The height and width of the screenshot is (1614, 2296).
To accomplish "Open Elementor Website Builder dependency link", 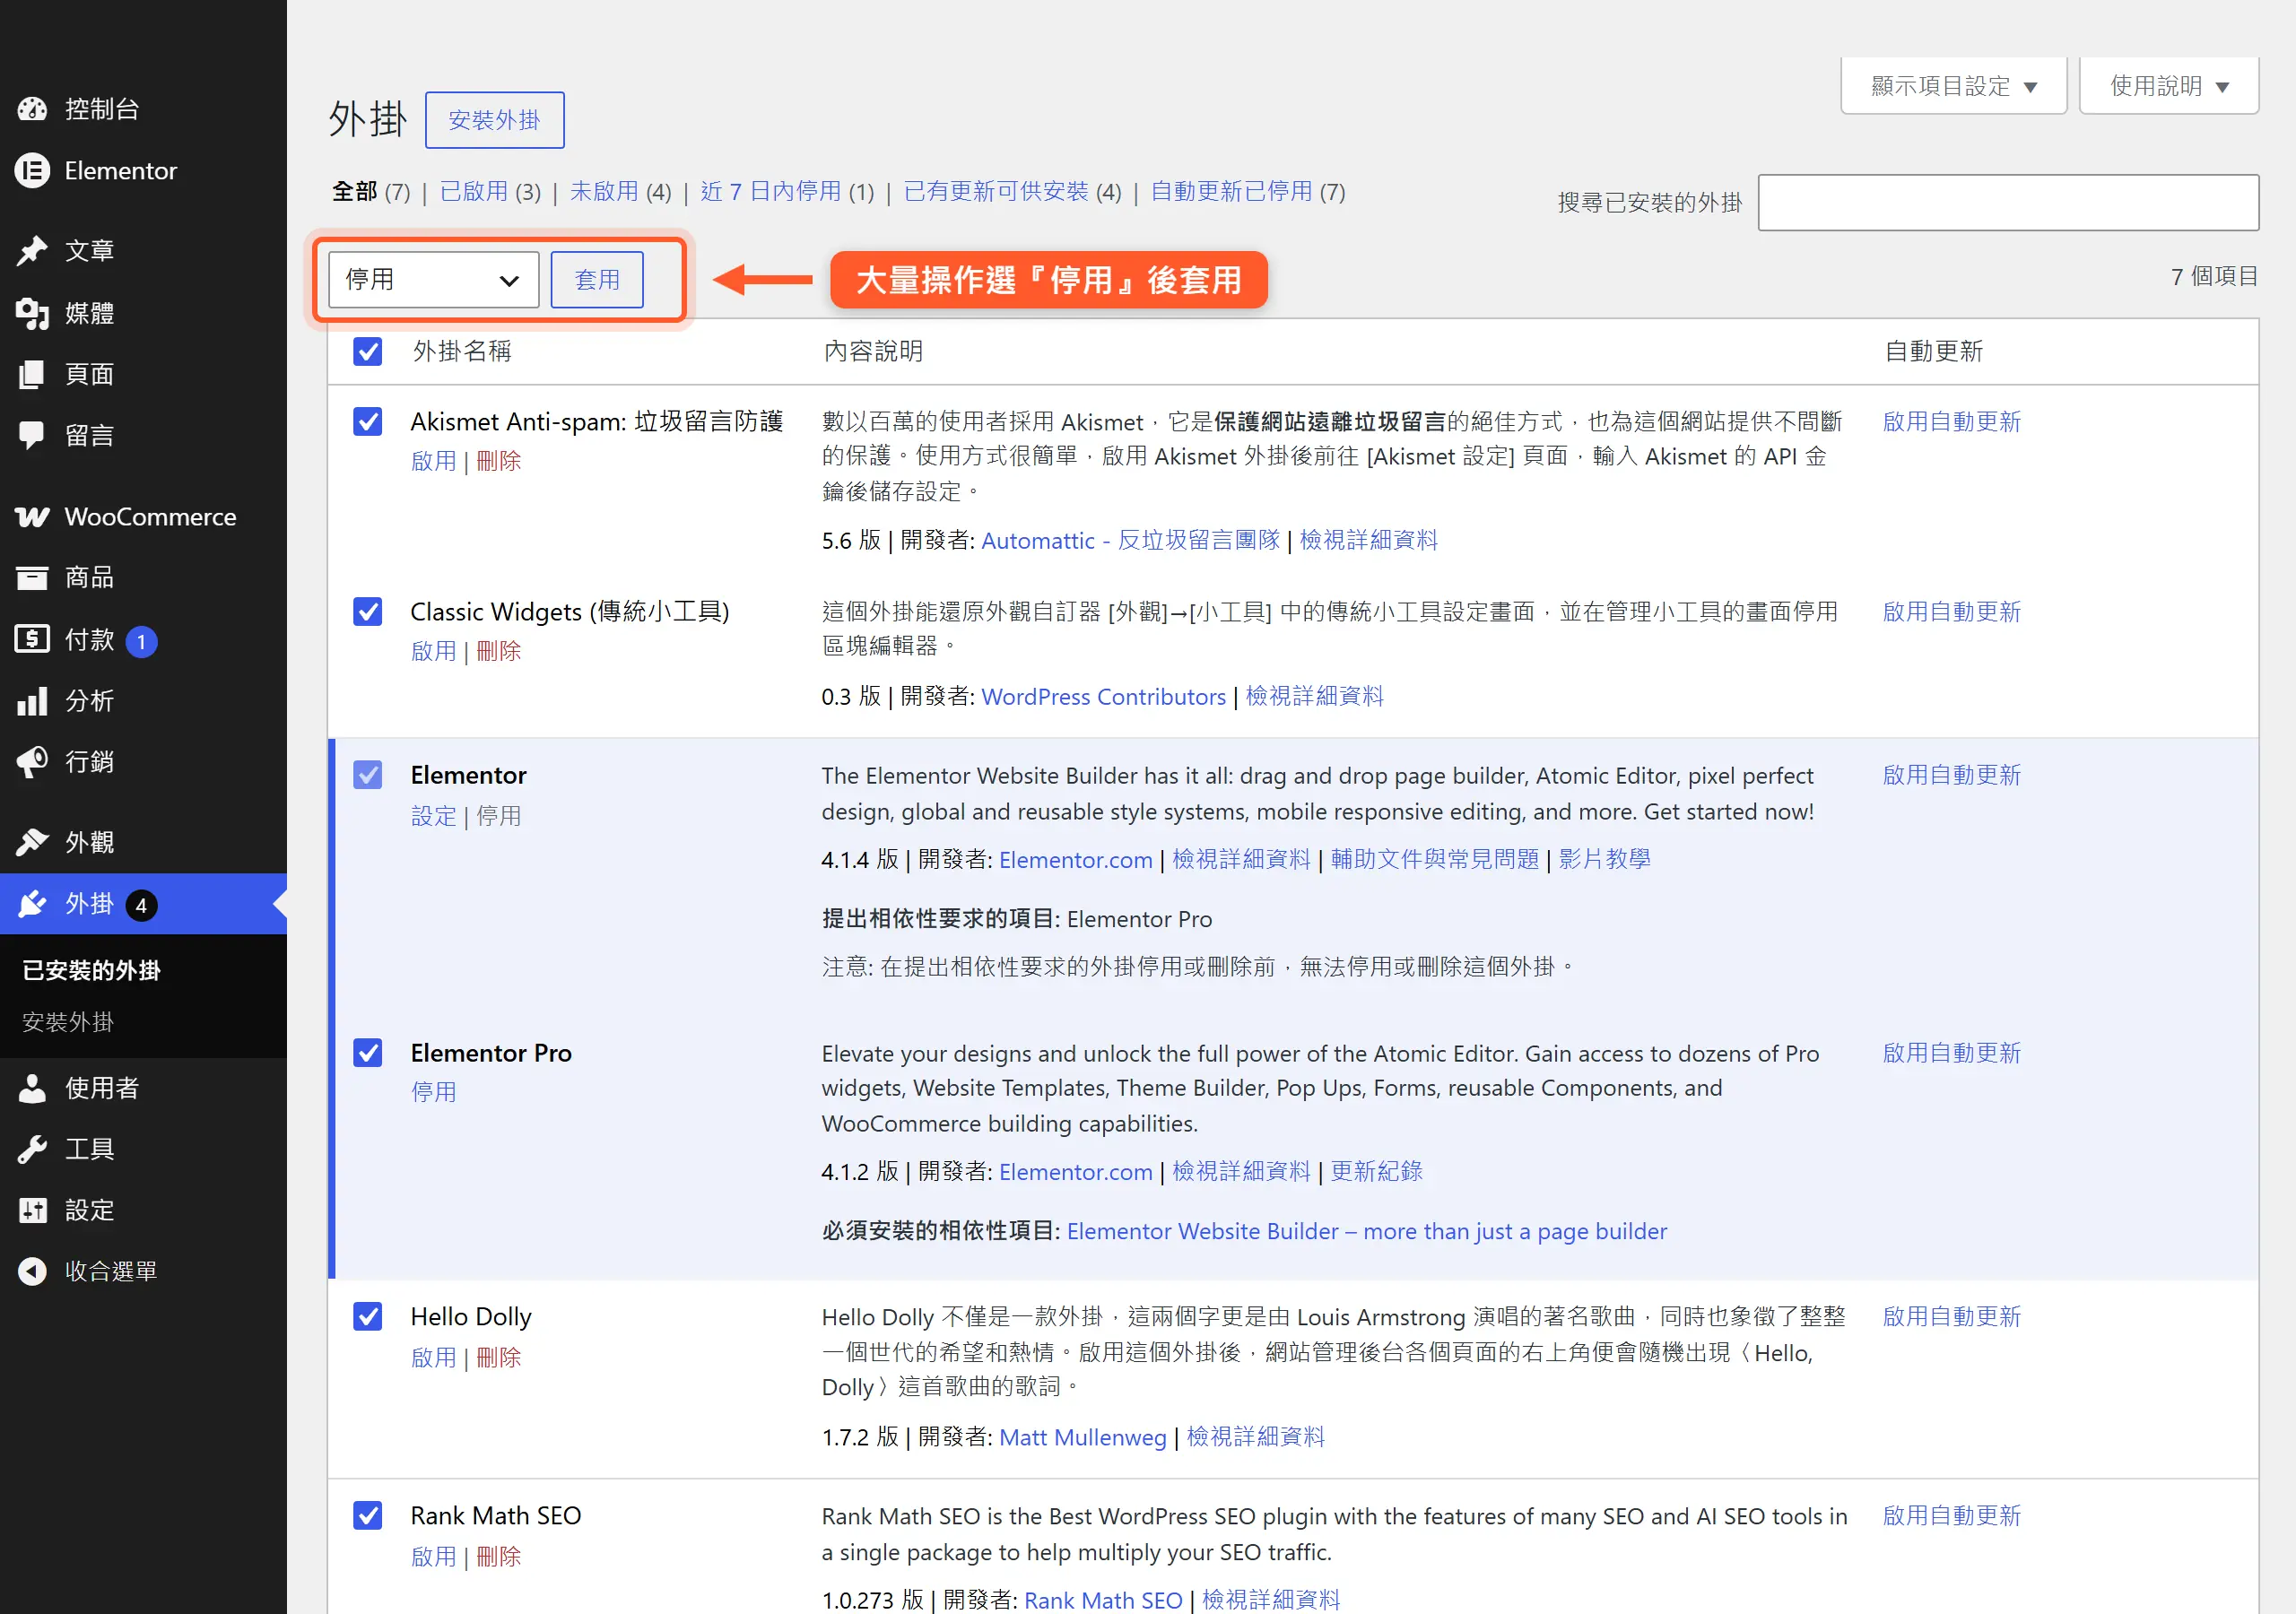I will point(1366,1231).
